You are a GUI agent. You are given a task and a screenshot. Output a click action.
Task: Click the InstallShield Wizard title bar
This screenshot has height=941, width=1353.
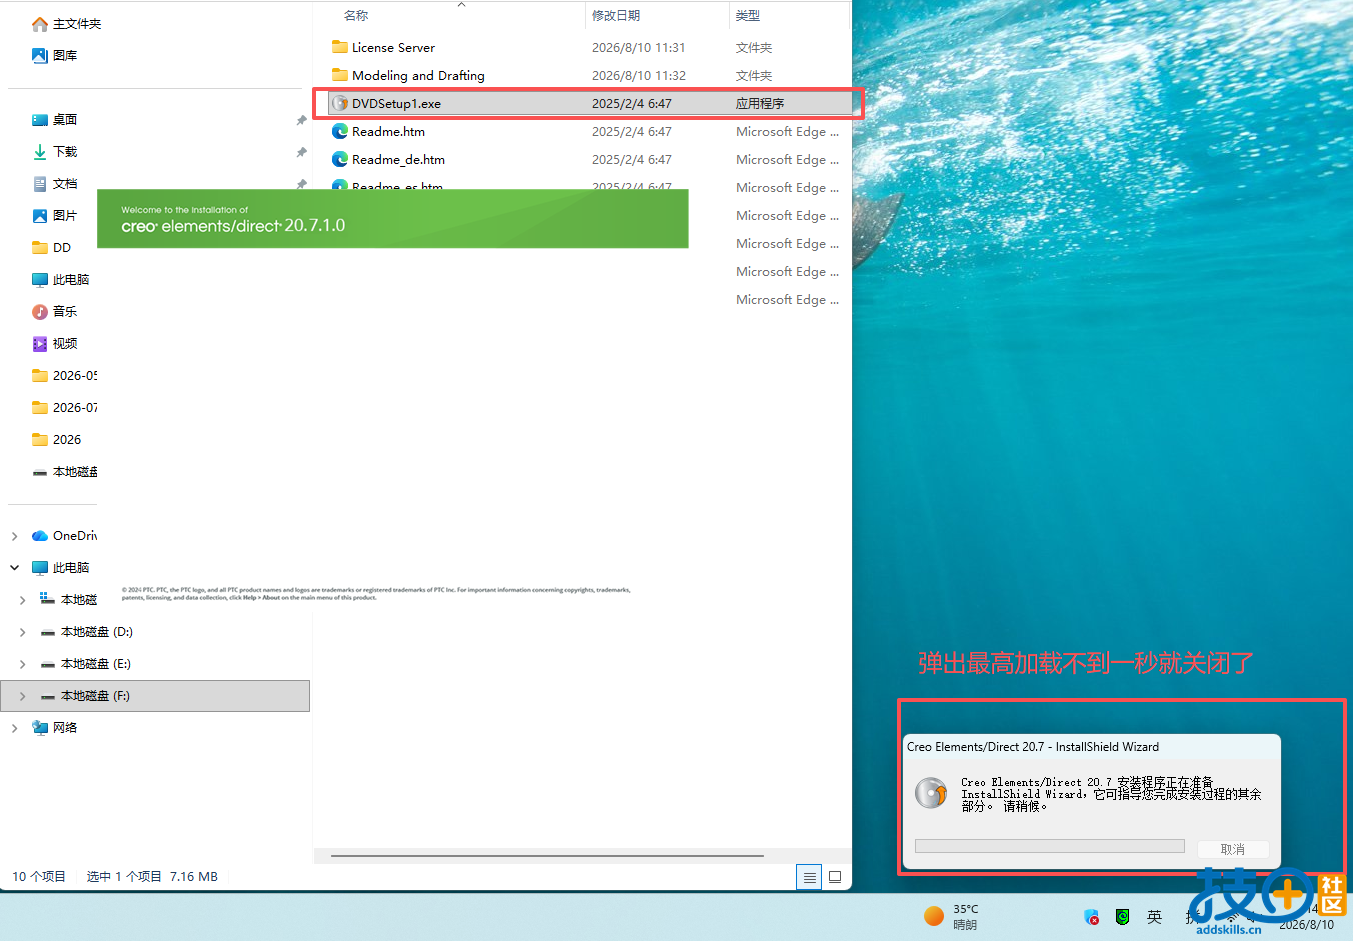[x=1091, y=747]
